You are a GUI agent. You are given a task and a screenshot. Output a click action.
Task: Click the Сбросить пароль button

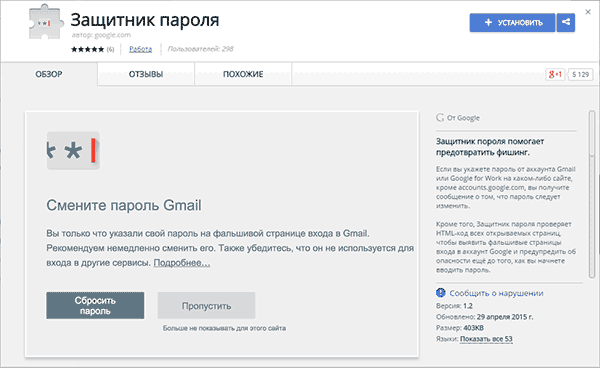95,306
